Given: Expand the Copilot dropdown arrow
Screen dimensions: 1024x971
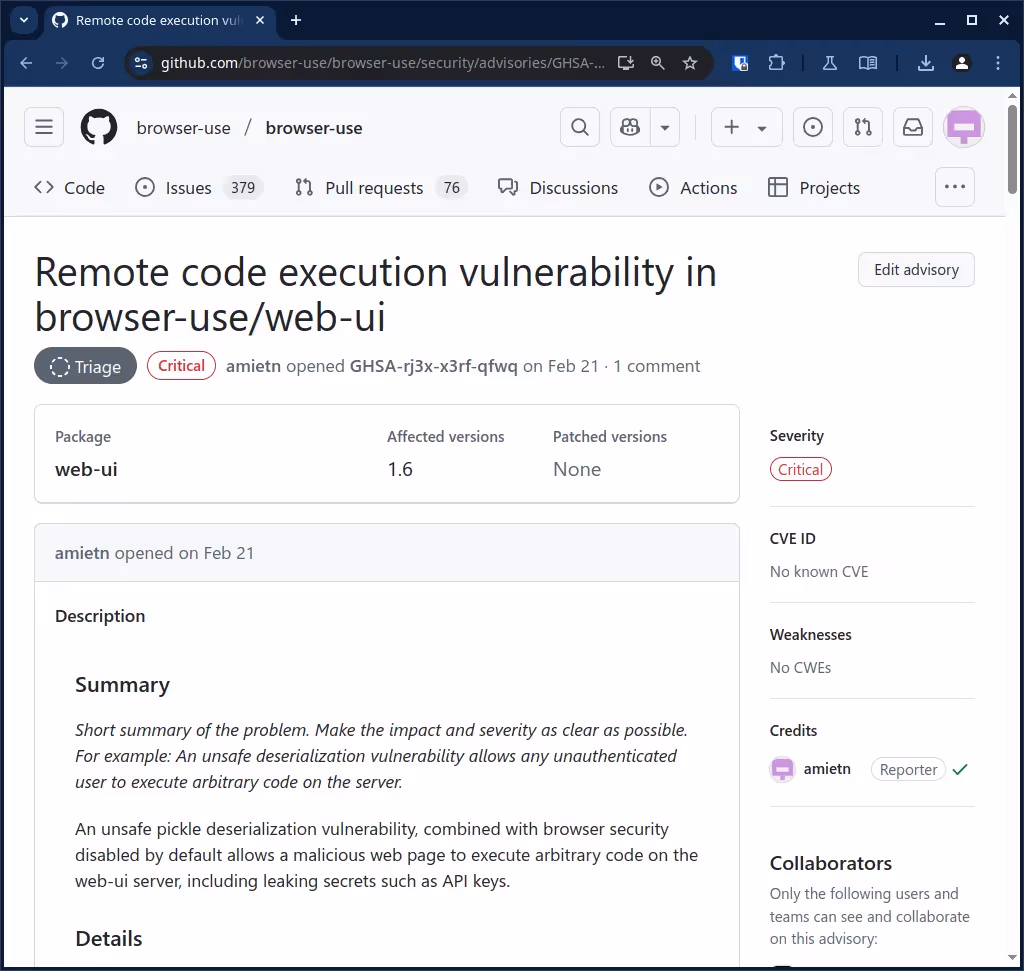Looking at the screenshot, I should pyautogui.click(x=665, y=127).
